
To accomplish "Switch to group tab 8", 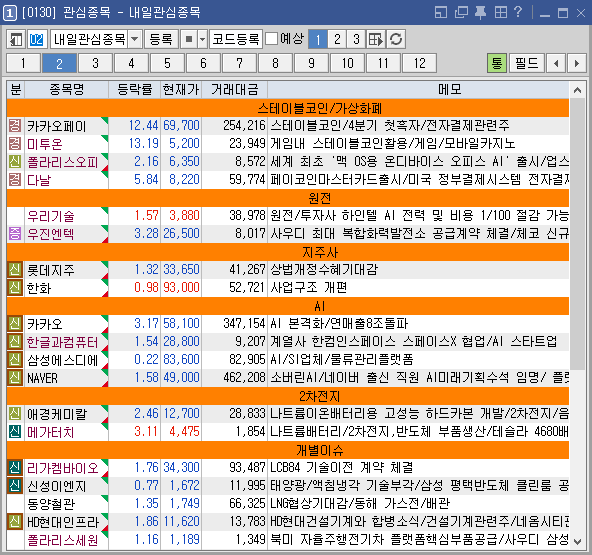I will click(x=275, y=63).
